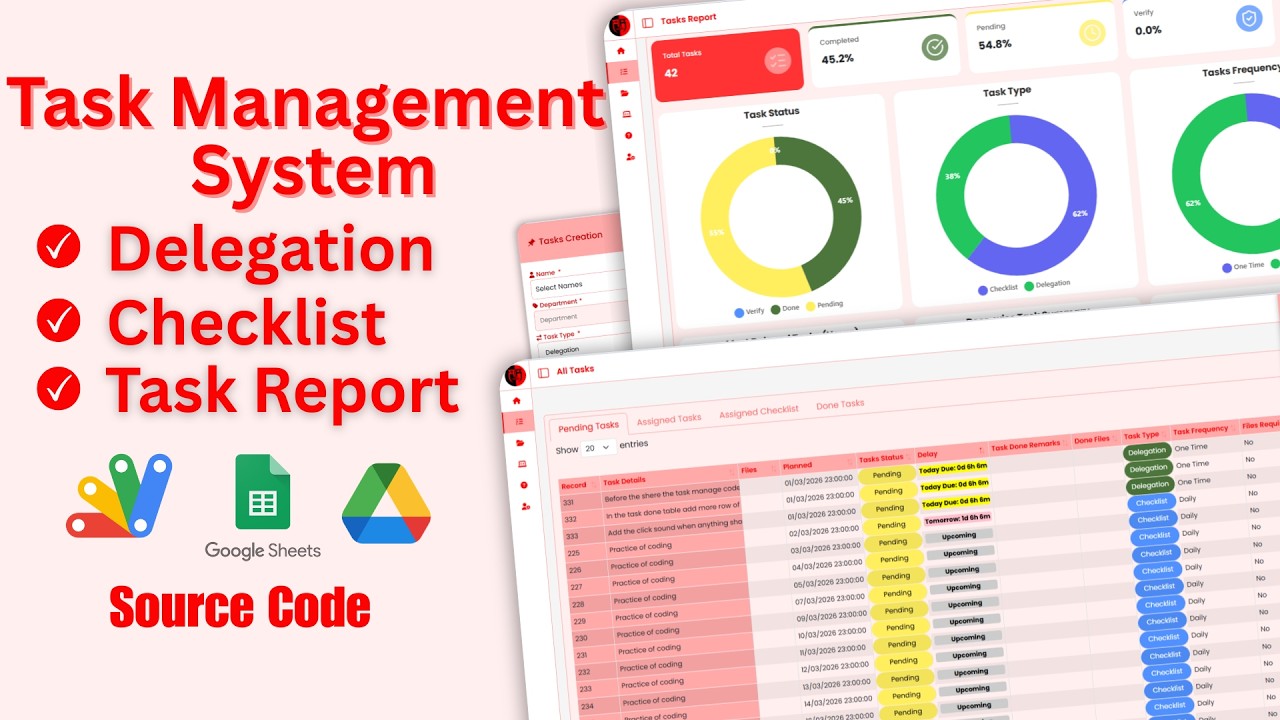The height and width of the screenshot is (720, 1280).
Task: Toggle Checklist series in Task Type legend
Action: pyautogui.click(x=997, y=288)
